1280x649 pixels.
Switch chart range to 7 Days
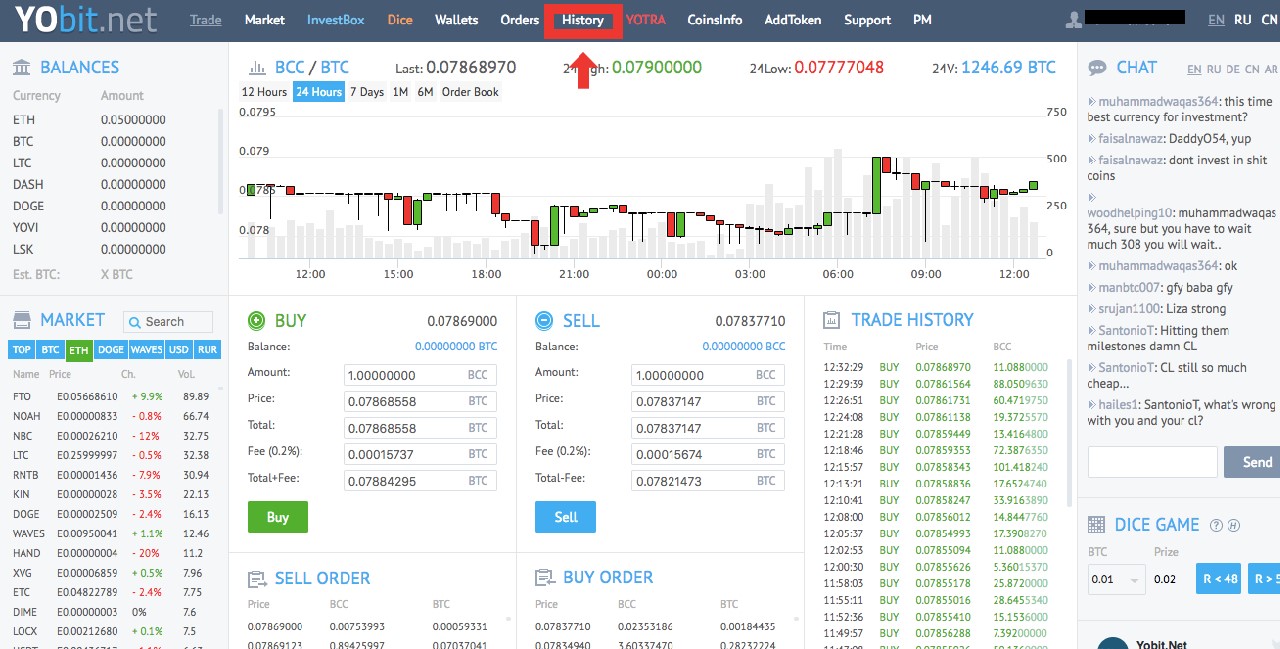tap(366, 92)
